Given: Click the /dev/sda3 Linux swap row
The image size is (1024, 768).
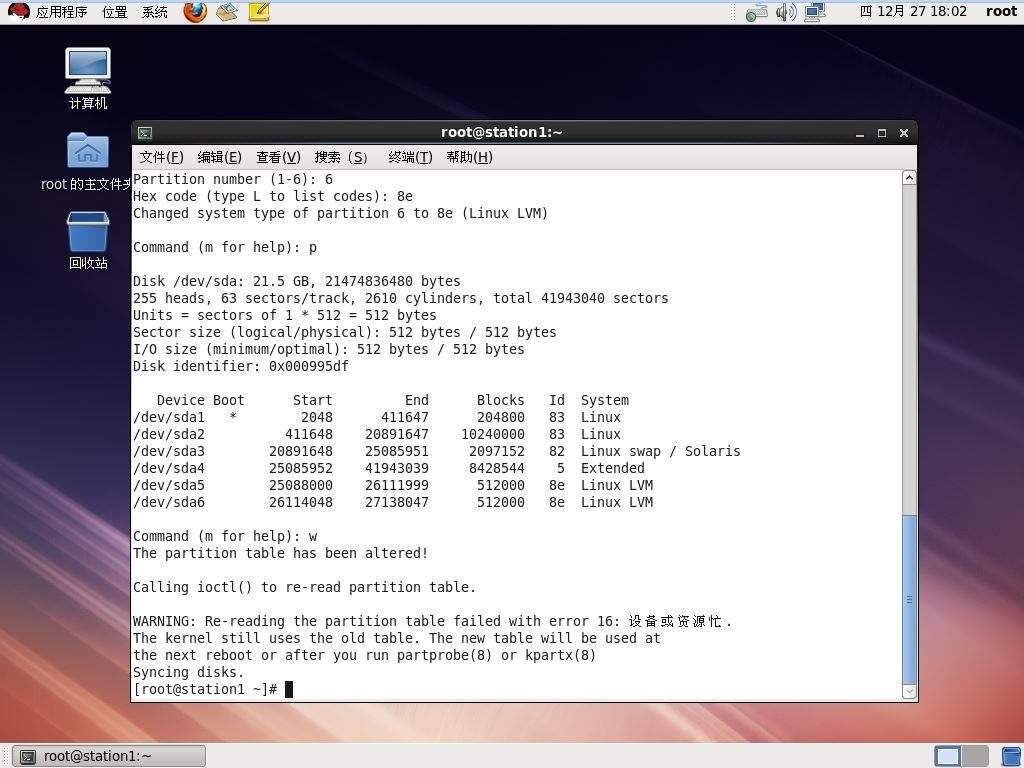Looking at the screenshot, I should pyautogui.click(x=436, y=451).
